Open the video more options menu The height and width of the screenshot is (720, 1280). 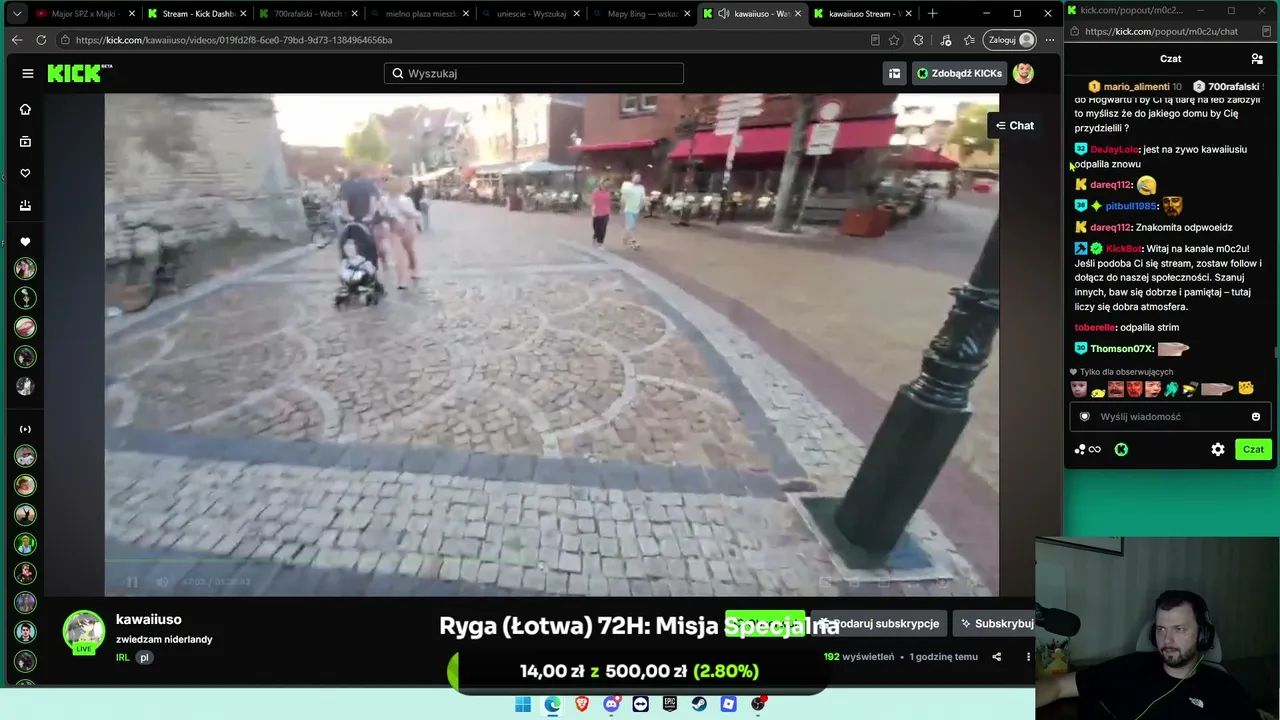pyautogui.click(x=1028, y=657)
